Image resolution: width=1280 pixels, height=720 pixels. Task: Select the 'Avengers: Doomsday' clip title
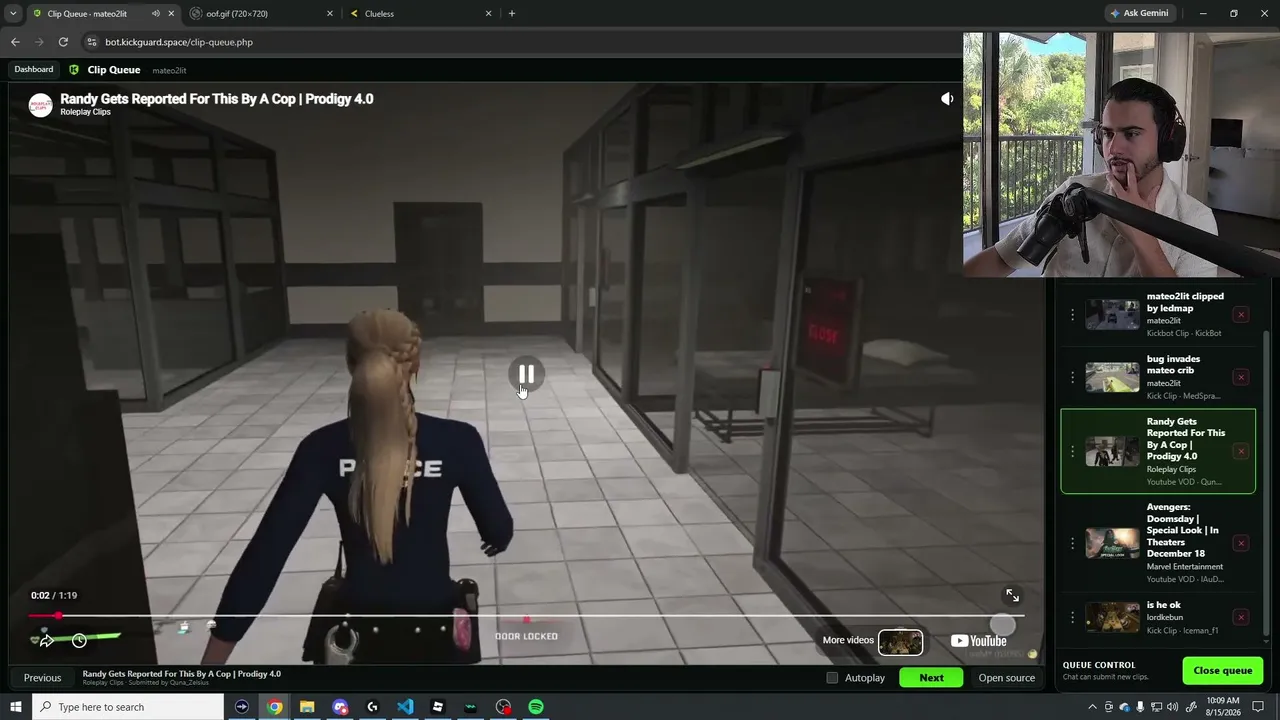tap(1182, 530)
